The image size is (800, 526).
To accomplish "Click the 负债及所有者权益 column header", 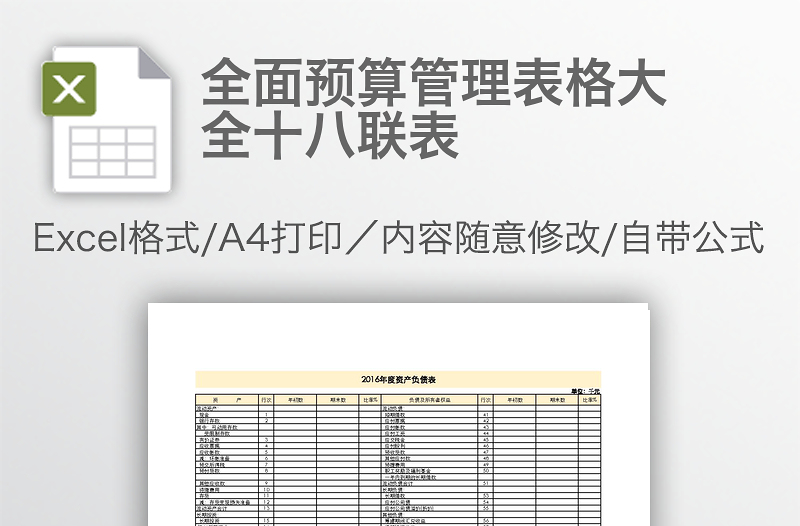I will coord(430,400).
